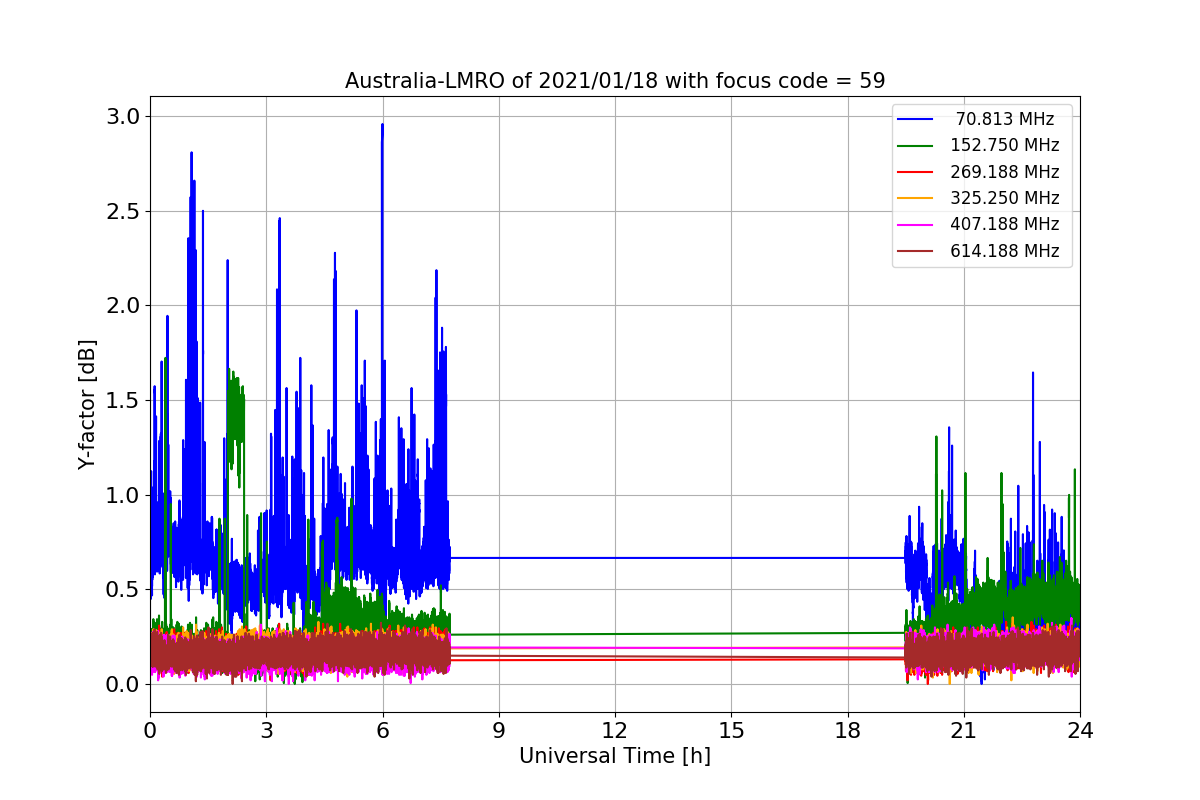Select the 614.188 MHz legend label
Viewport: 1200px width, 800px height.
[1005, 251]
